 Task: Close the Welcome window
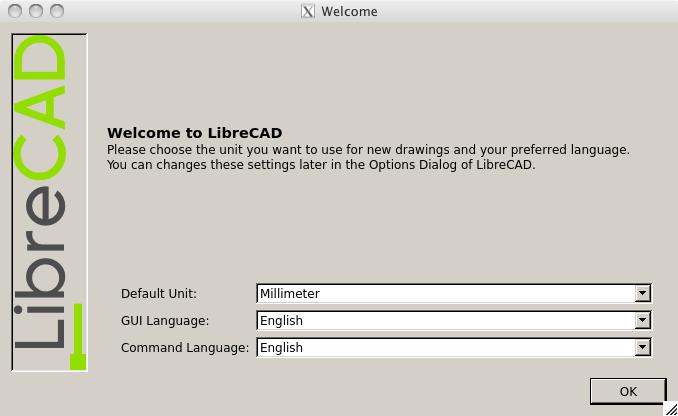(x=15, y=11)
